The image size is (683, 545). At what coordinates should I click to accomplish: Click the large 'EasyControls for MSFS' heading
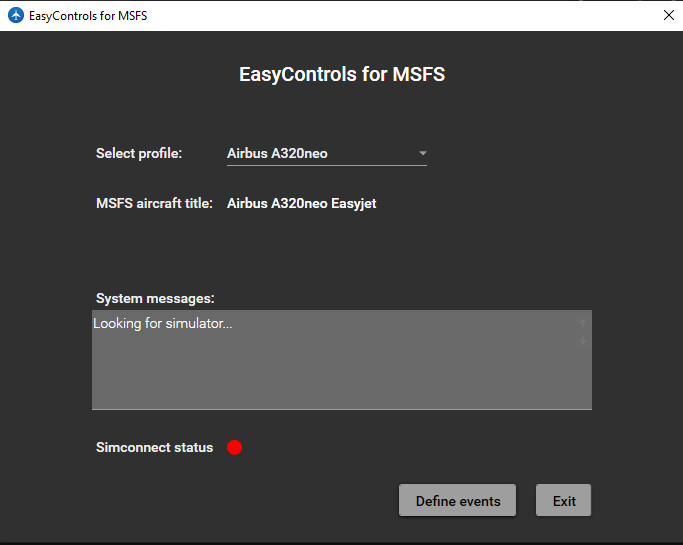[342, 74]
